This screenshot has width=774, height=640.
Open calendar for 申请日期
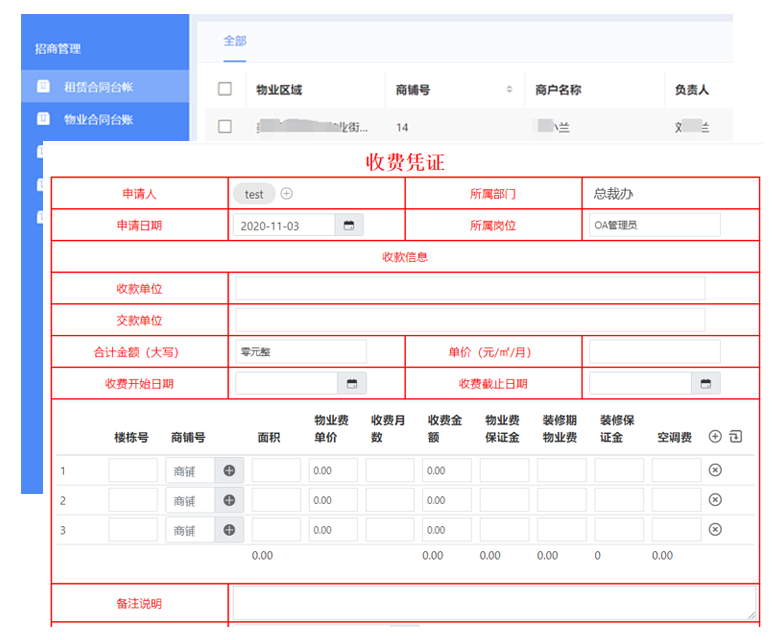point(349,226)
